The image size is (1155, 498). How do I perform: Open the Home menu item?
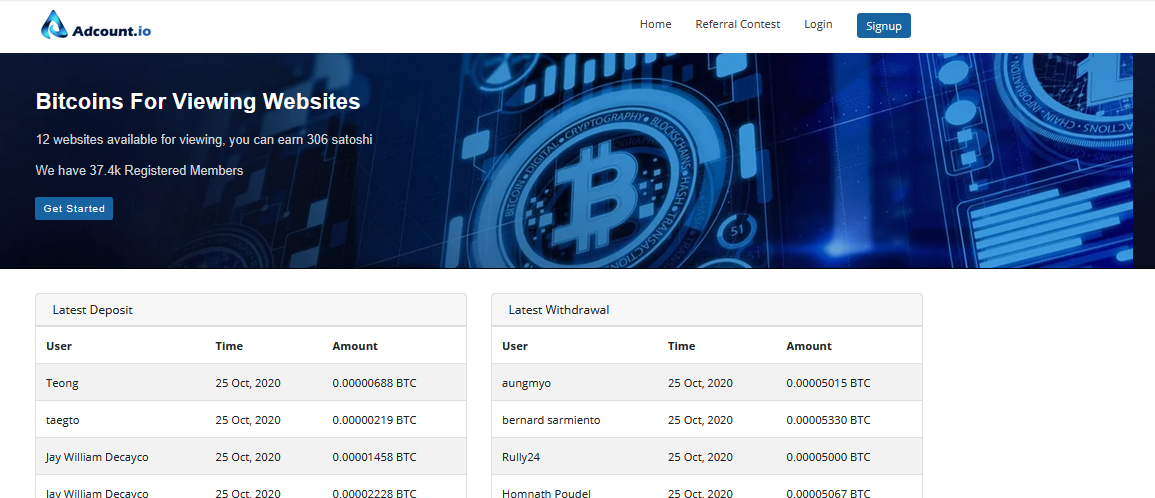(655, 24)
